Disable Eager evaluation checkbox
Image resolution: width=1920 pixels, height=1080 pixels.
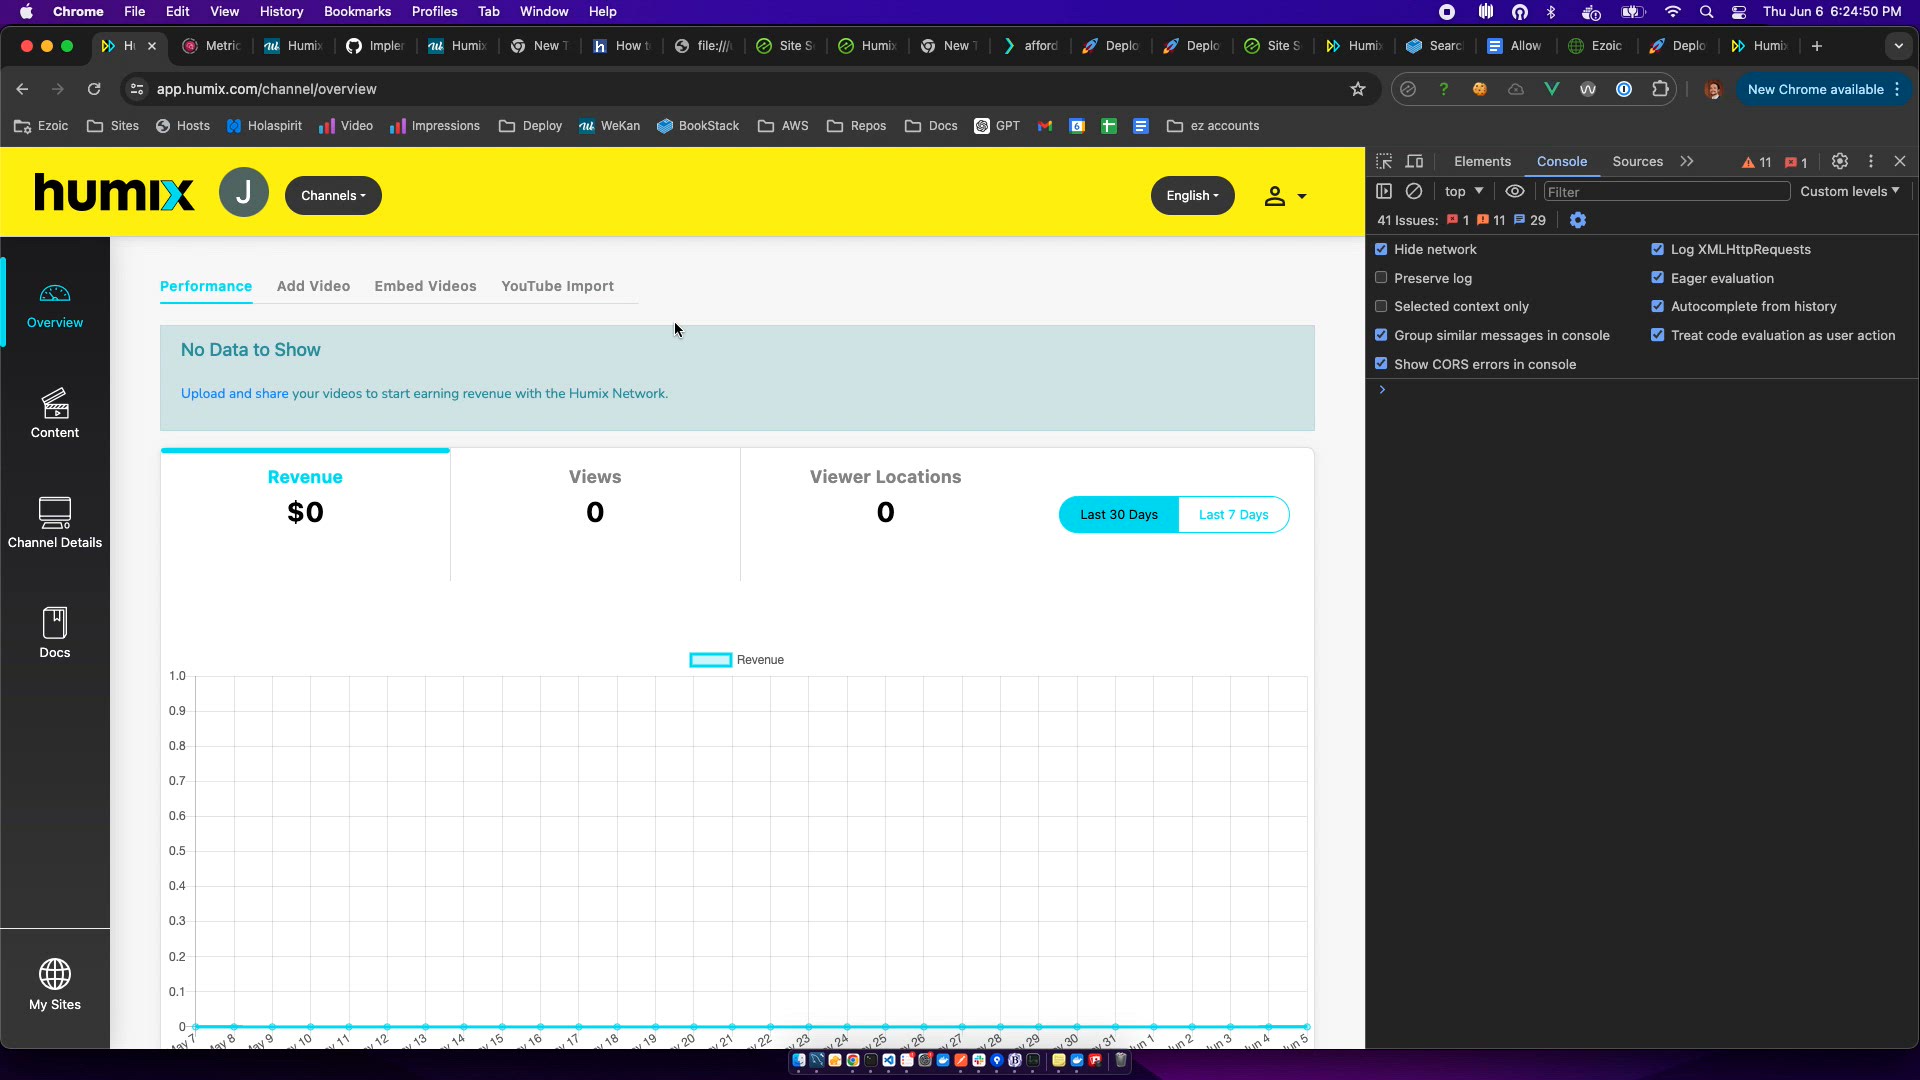pyautogui.click(x=1657, y=278)
